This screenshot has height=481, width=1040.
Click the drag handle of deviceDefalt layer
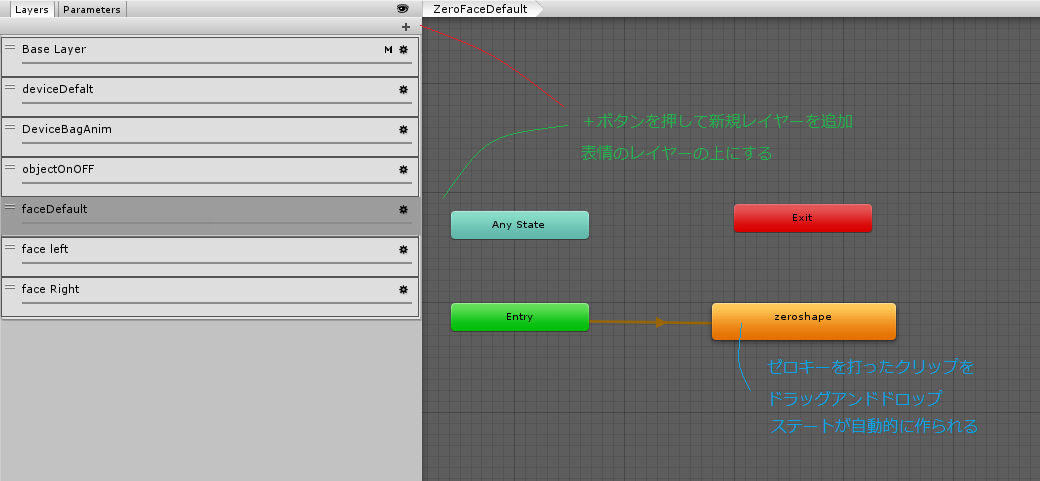10,87
